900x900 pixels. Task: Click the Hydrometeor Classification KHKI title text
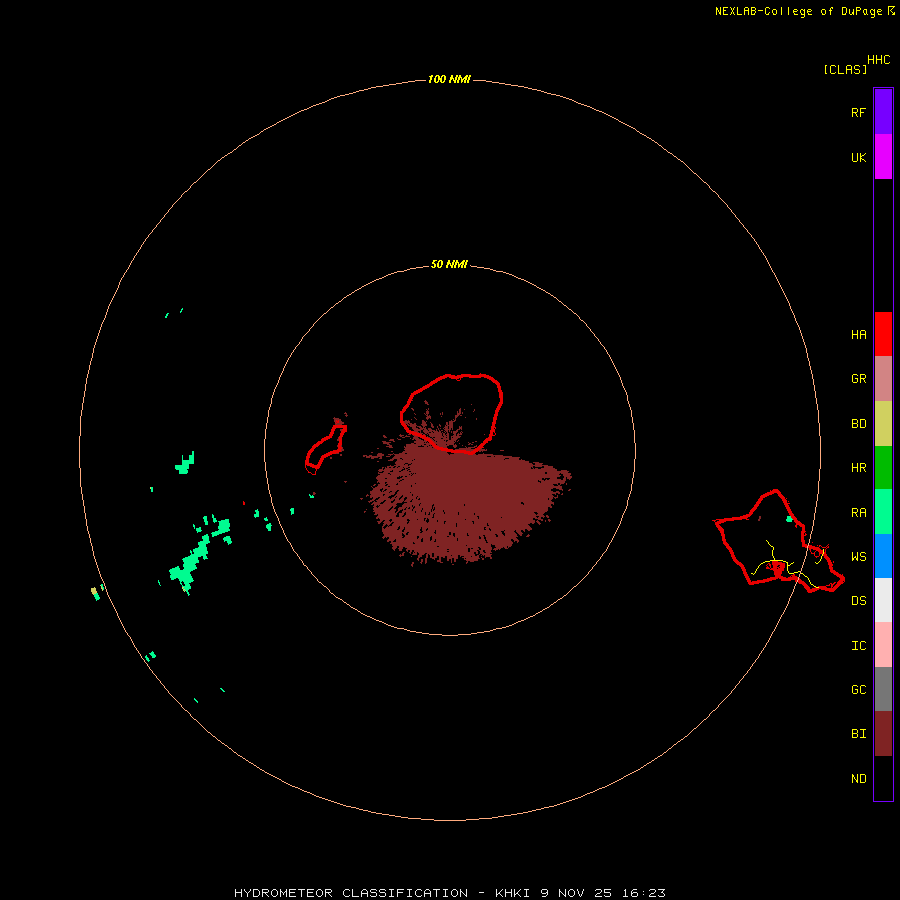point(449,893)
